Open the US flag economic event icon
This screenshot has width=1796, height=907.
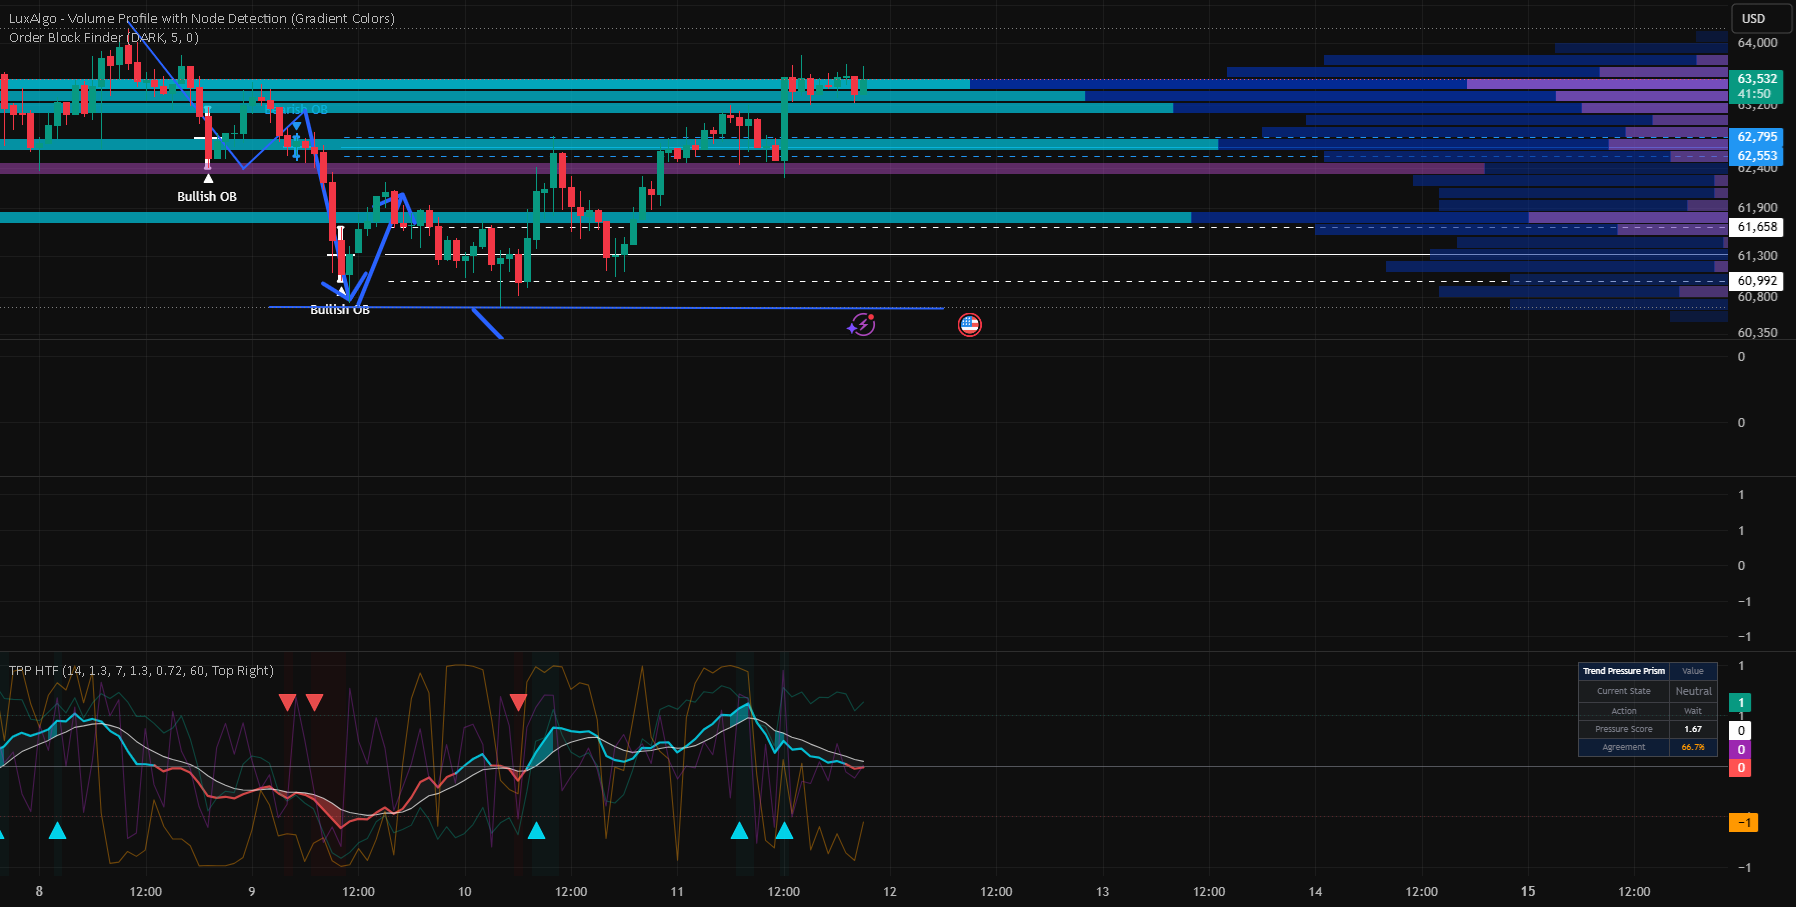(x=969, y=324)
